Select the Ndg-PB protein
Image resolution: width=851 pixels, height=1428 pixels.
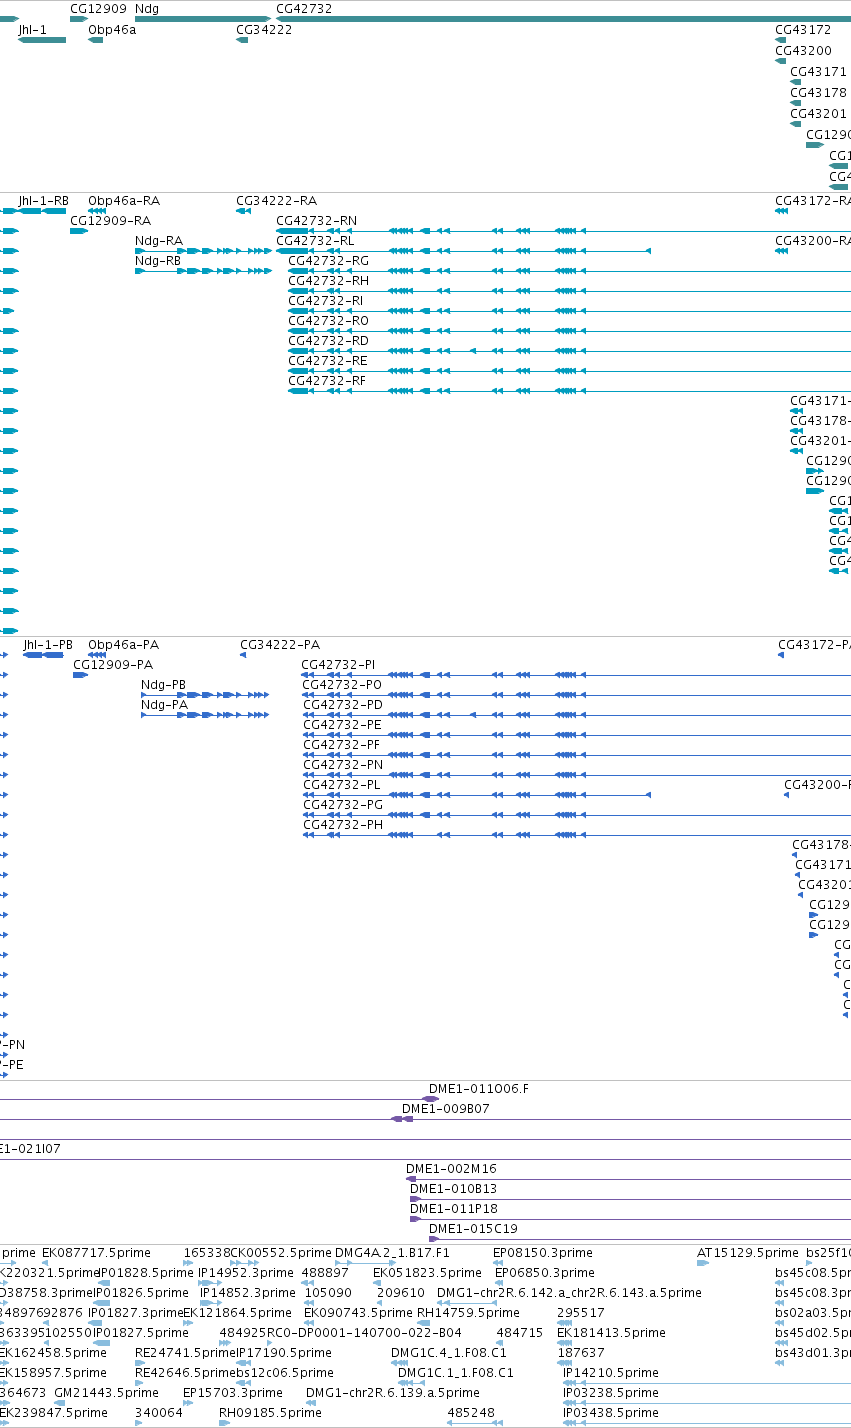(205, 695)
